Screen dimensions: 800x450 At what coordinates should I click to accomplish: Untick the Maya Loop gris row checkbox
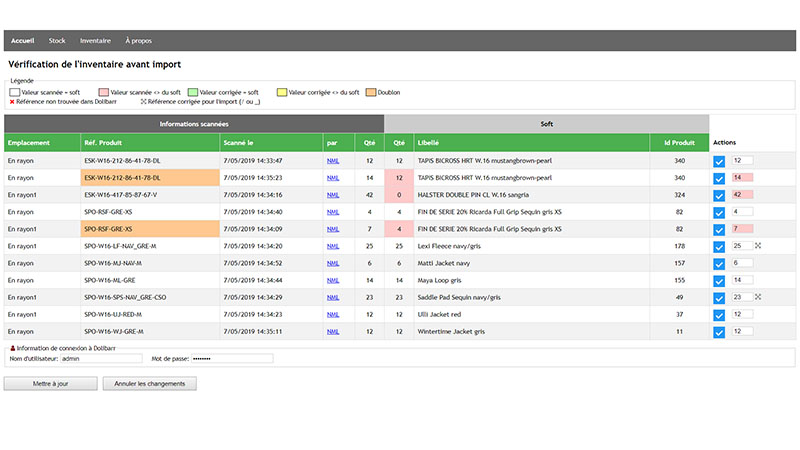tap(720, 280)
